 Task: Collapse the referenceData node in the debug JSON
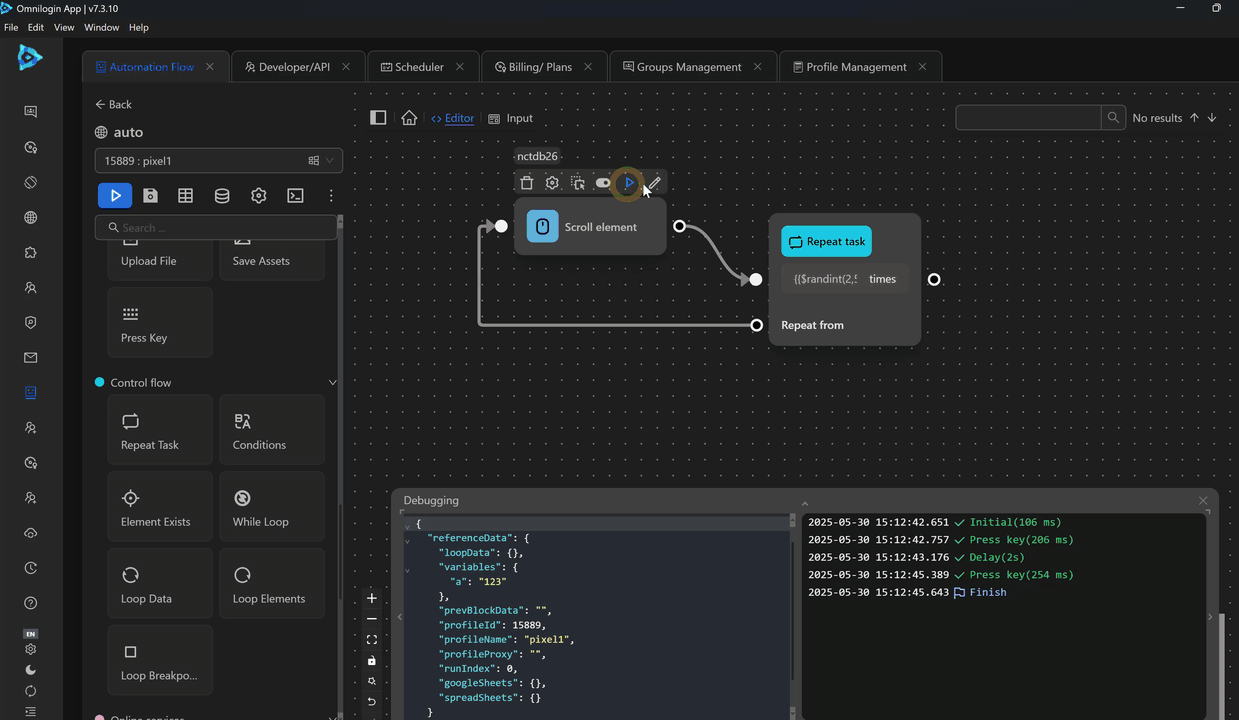click(407, 539)
